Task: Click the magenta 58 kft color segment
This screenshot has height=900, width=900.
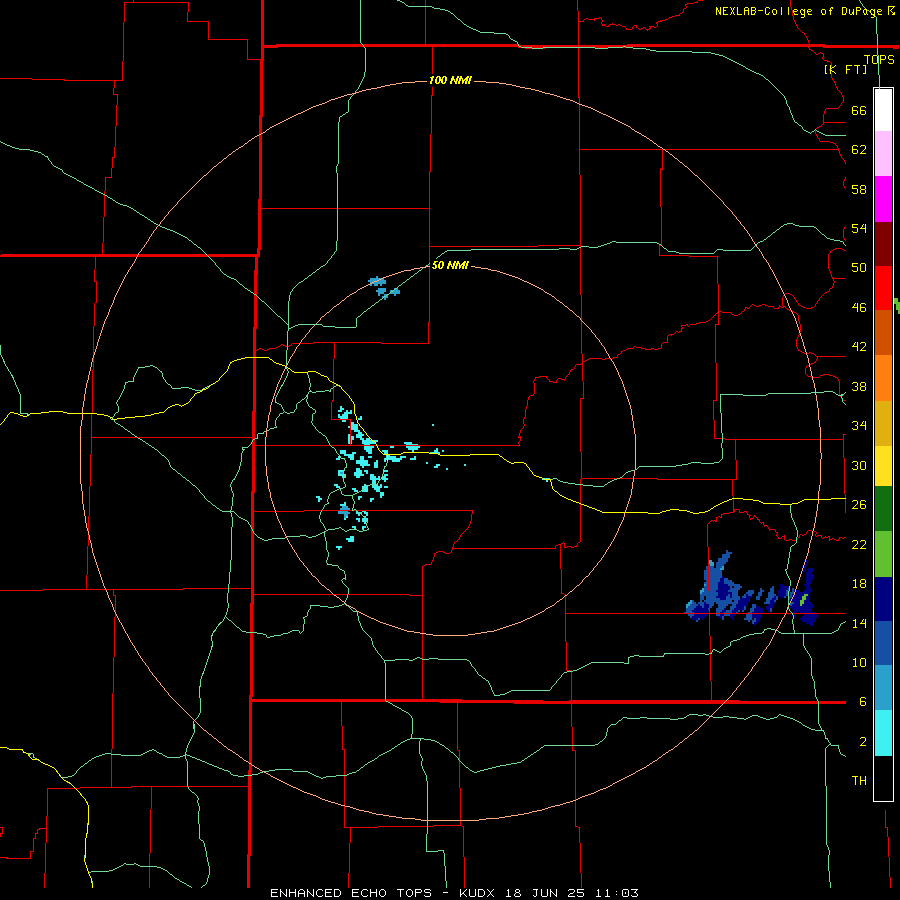Action: coord(883,199)
